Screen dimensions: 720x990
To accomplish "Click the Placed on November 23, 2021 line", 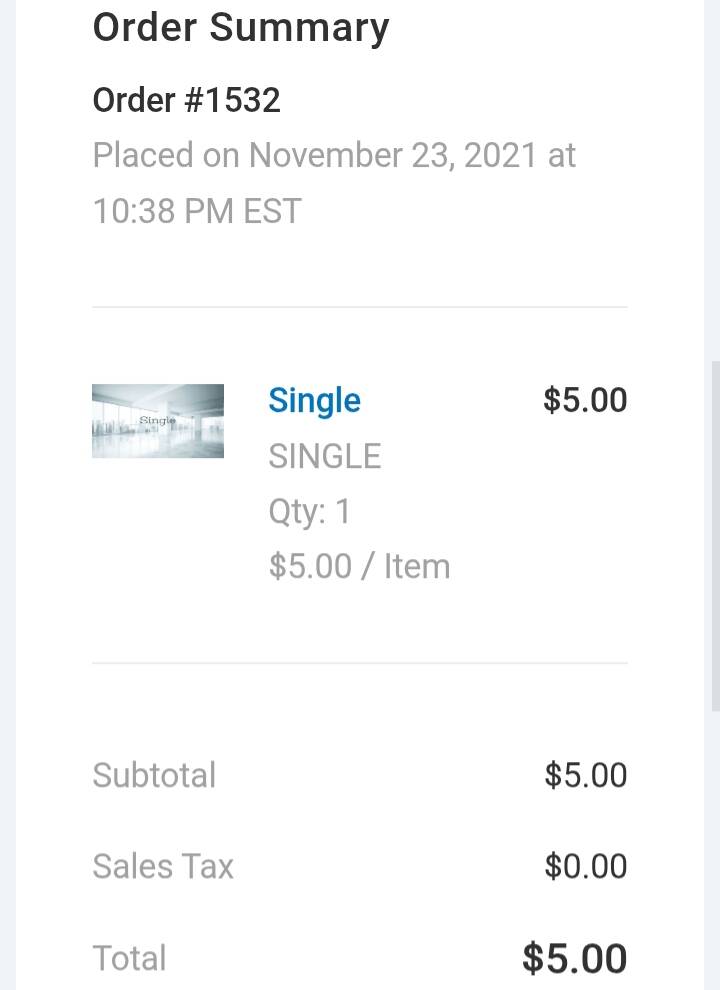I will pos(334,156).
